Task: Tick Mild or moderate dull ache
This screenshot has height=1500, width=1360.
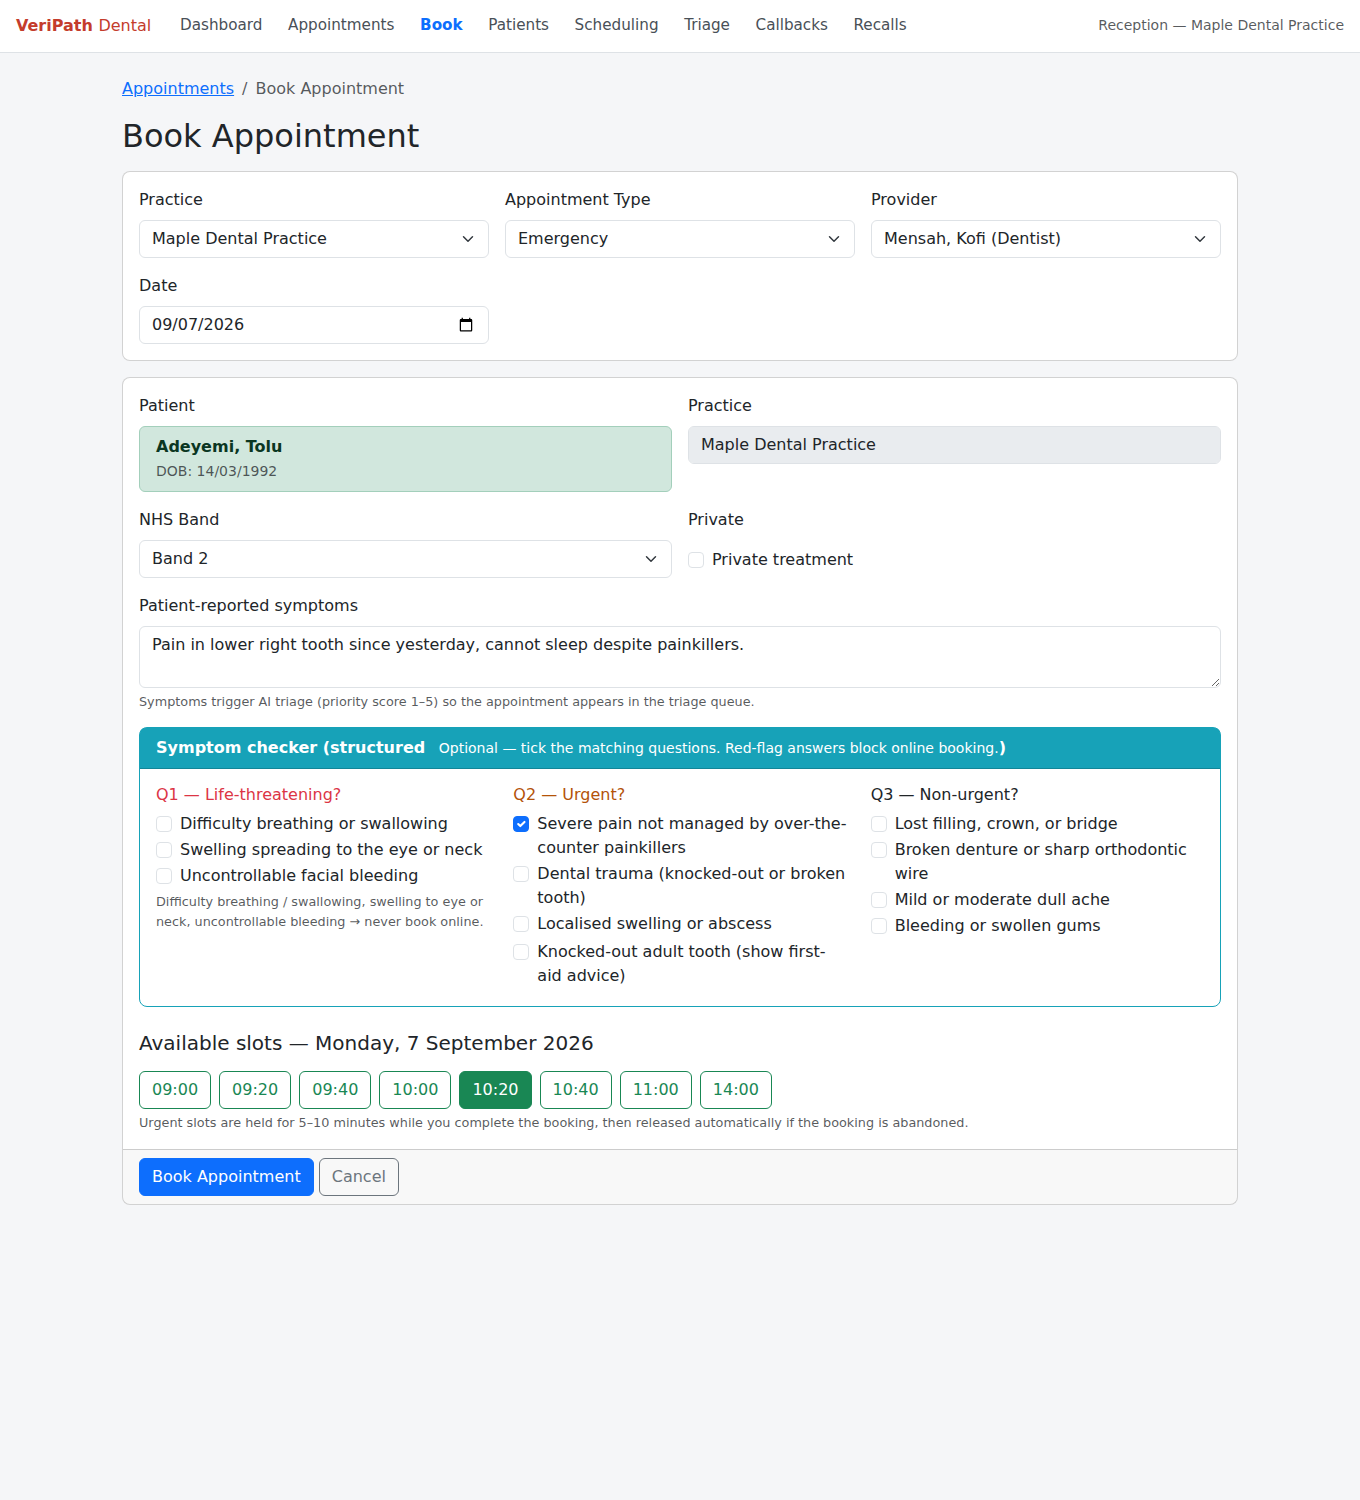Action: coord(879,900)
